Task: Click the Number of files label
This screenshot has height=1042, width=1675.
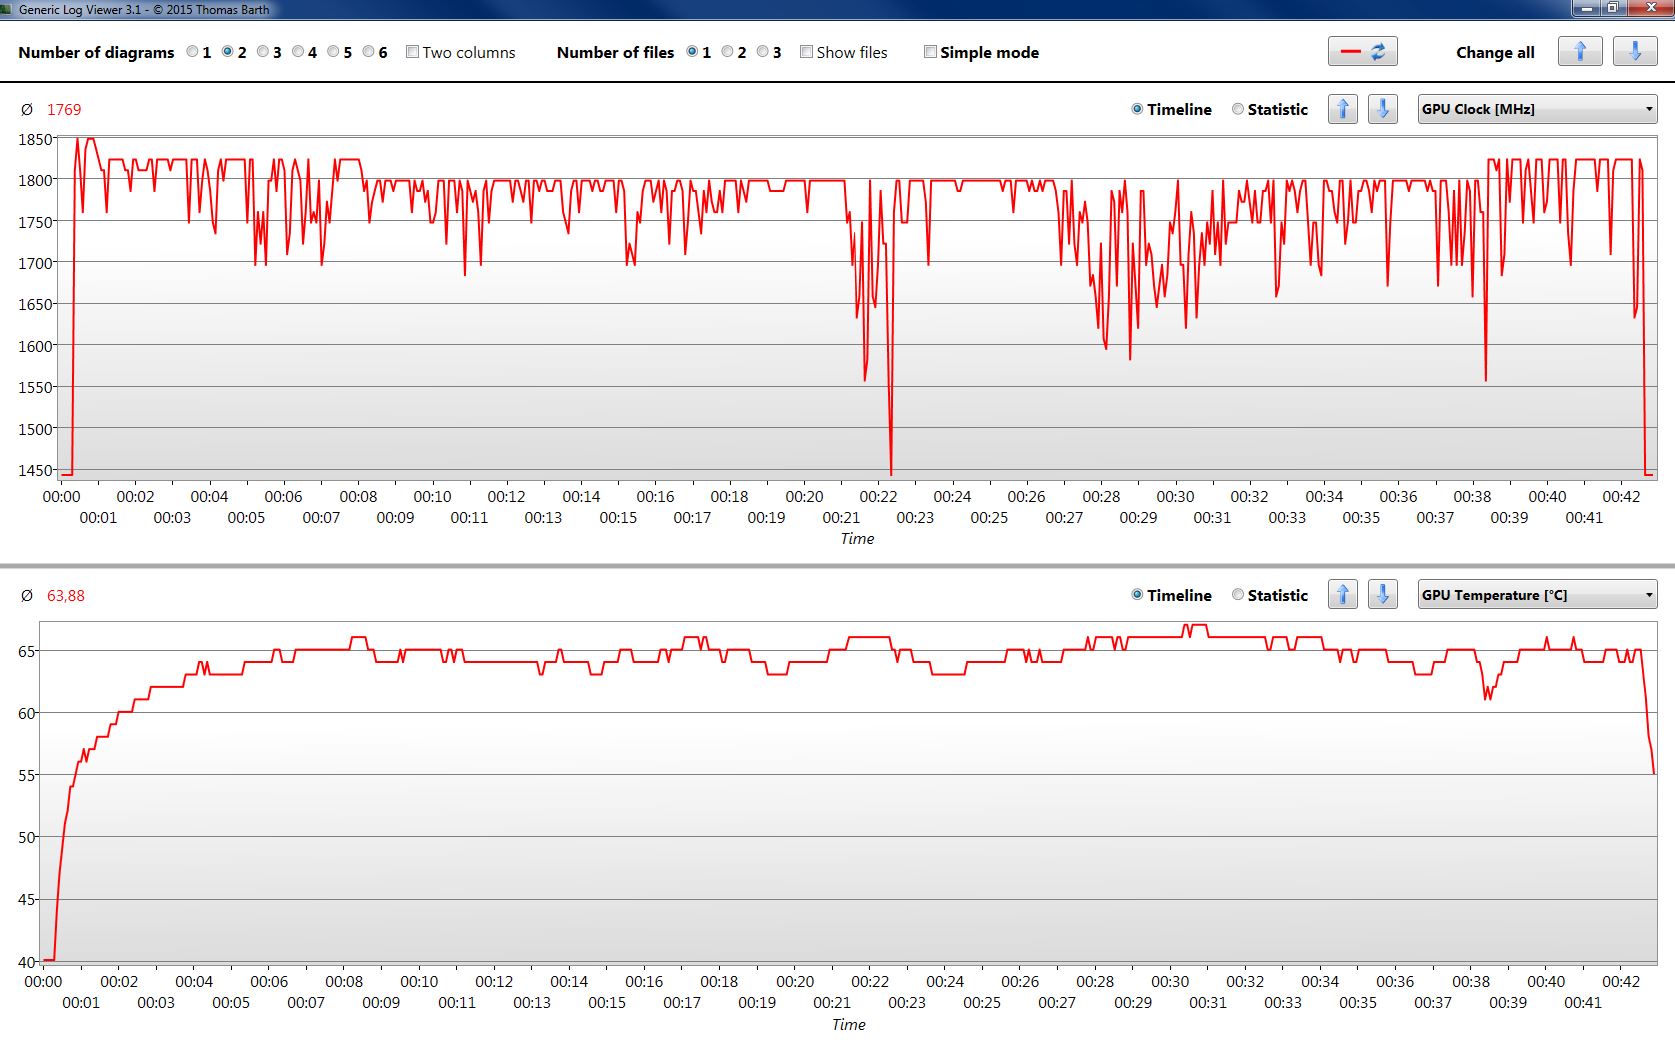Action: (x=615, y=52)
